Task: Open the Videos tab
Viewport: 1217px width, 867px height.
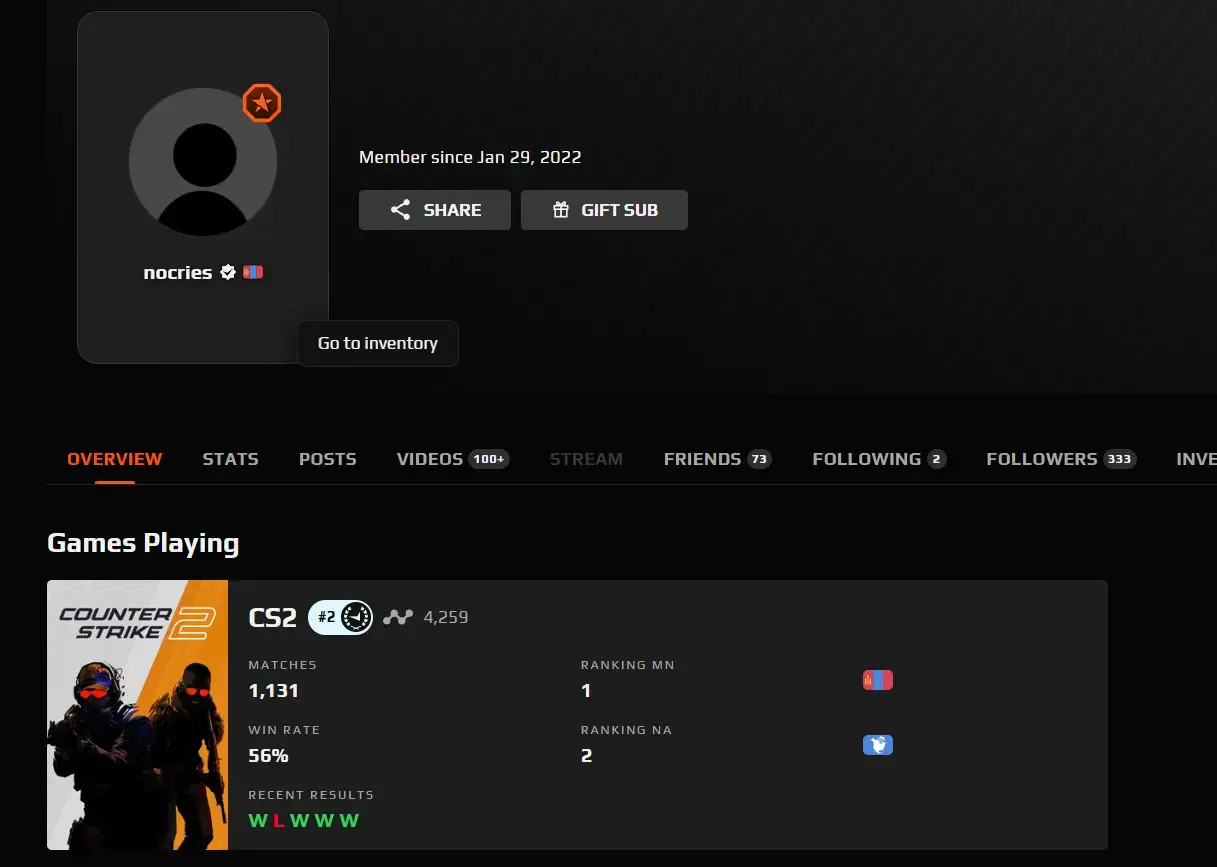Action: coord(452,459)
